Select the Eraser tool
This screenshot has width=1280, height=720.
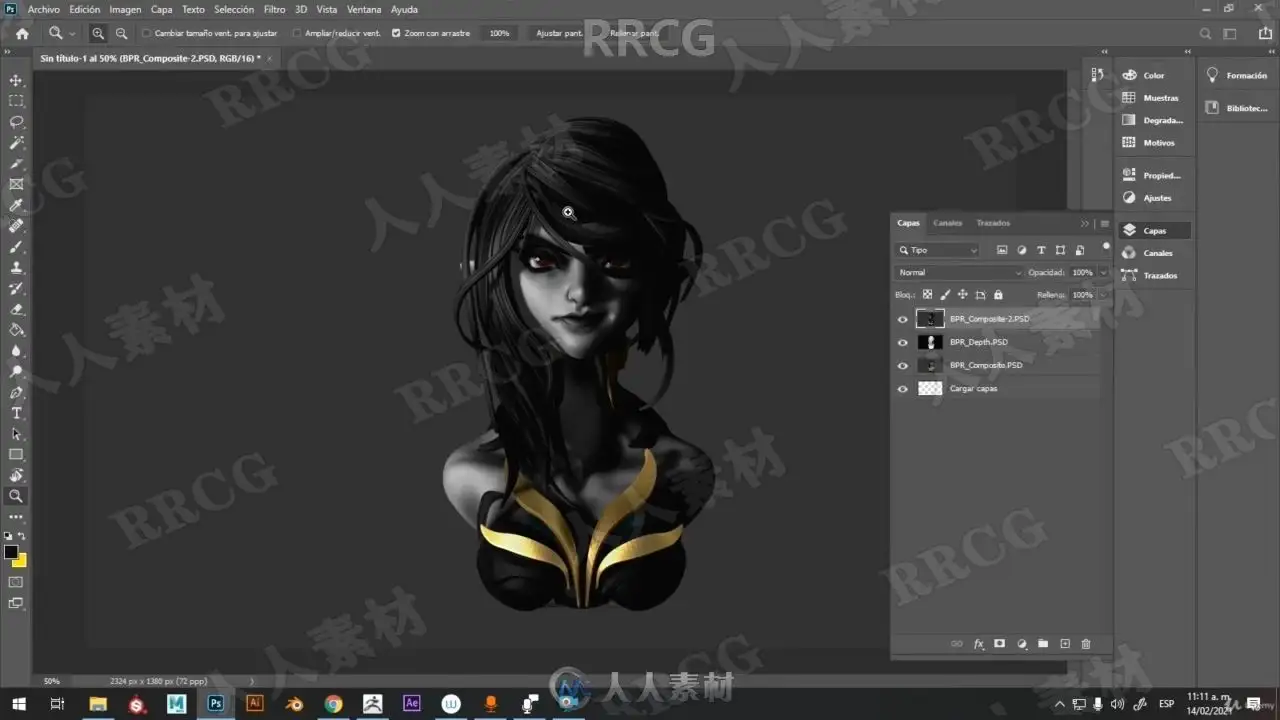tap(16, 309)
